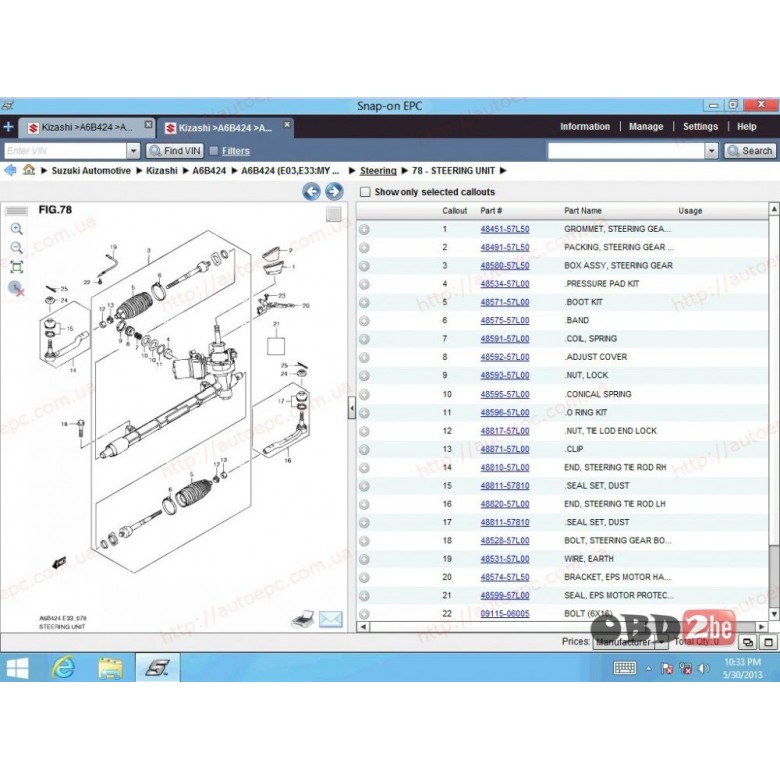Select row icon for .BOOT KIT
This screenshot has width=780, height=780.
364,302
